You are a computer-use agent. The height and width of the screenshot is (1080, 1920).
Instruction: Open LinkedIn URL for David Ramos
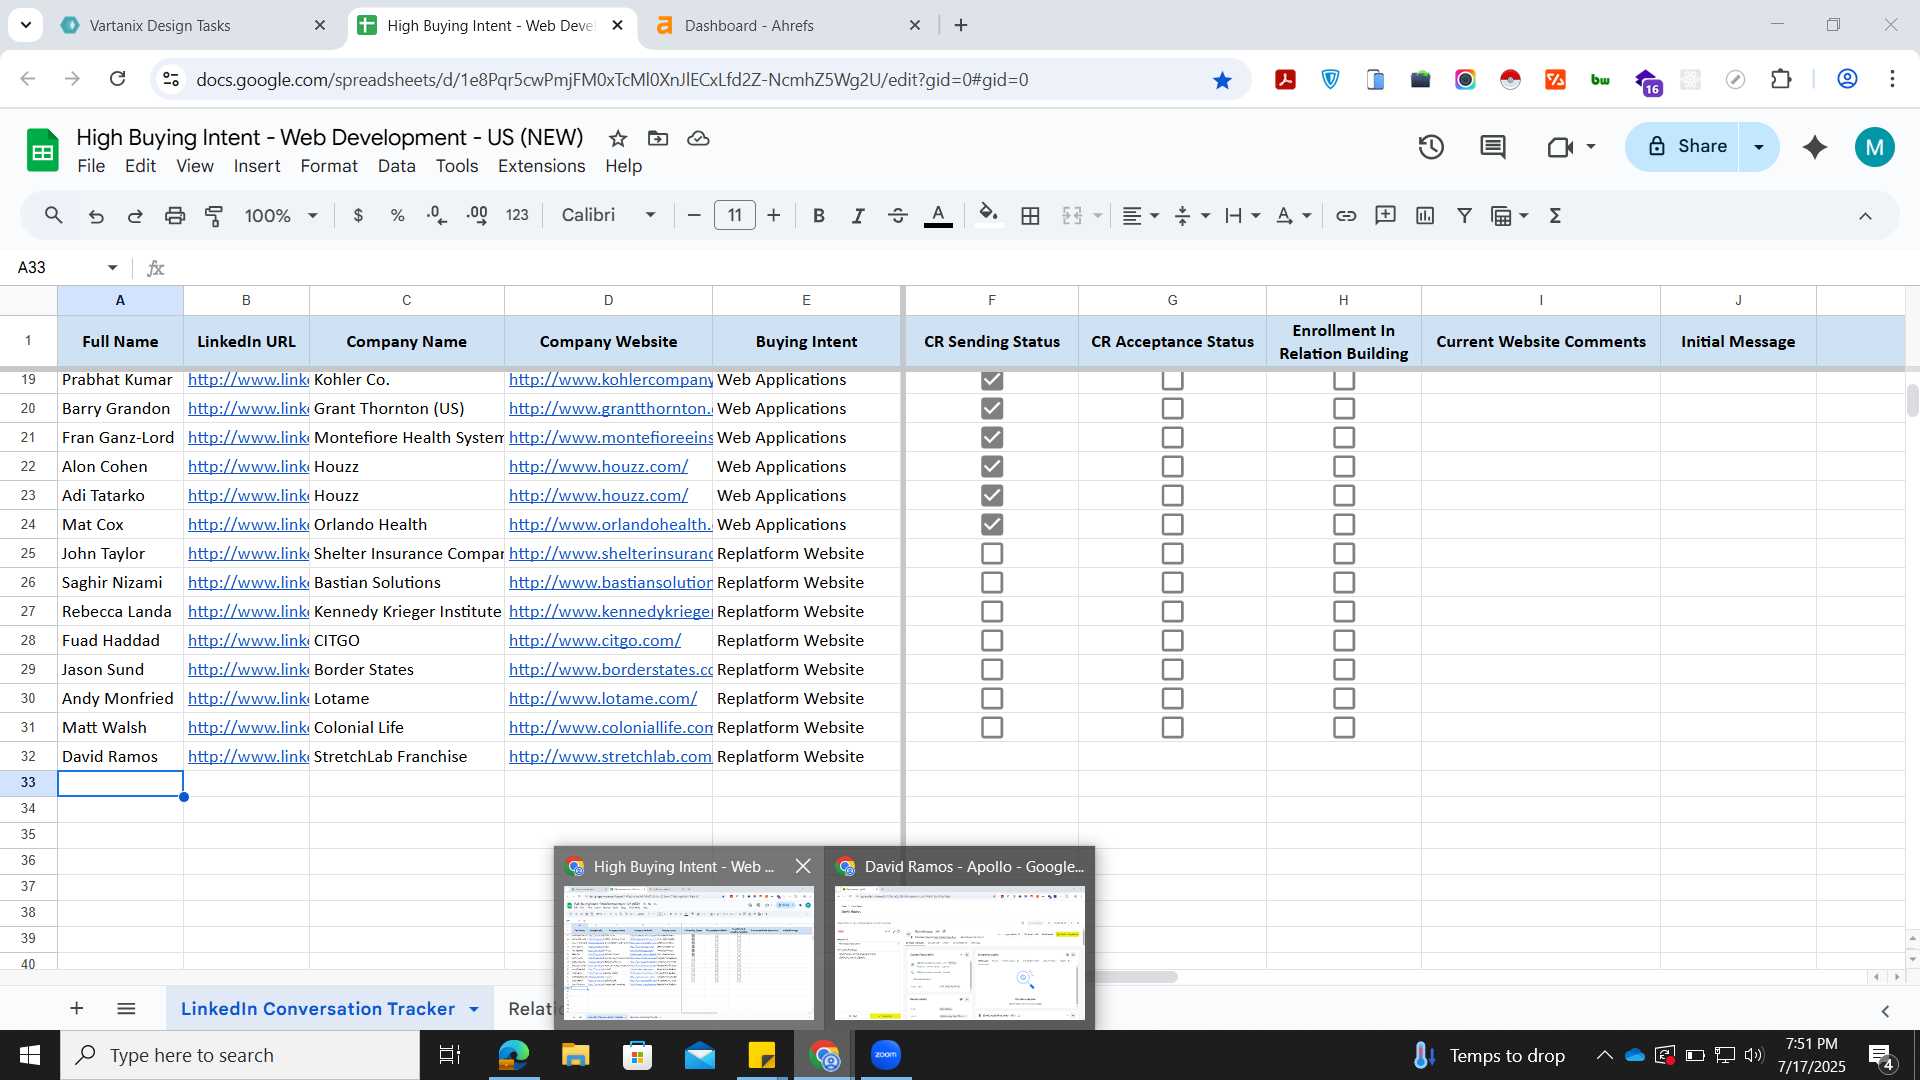pyautogui.click(x=248, y=756)
